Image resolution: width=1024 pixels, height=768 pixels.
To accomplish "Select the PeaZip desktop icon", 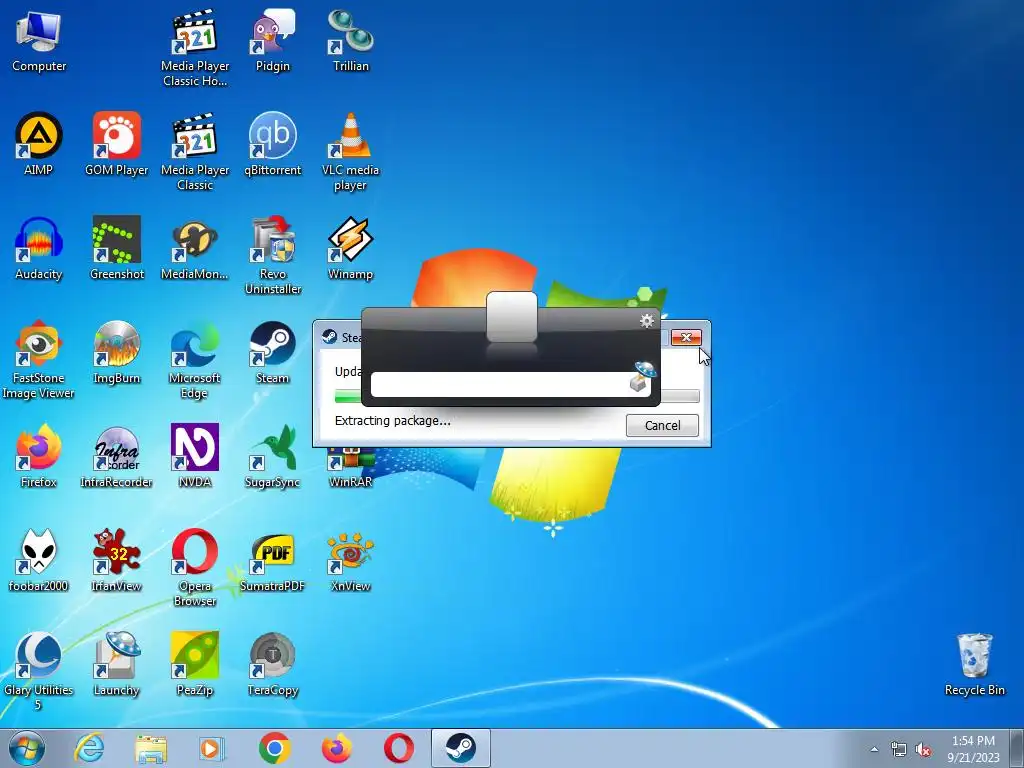I will 195,664.
